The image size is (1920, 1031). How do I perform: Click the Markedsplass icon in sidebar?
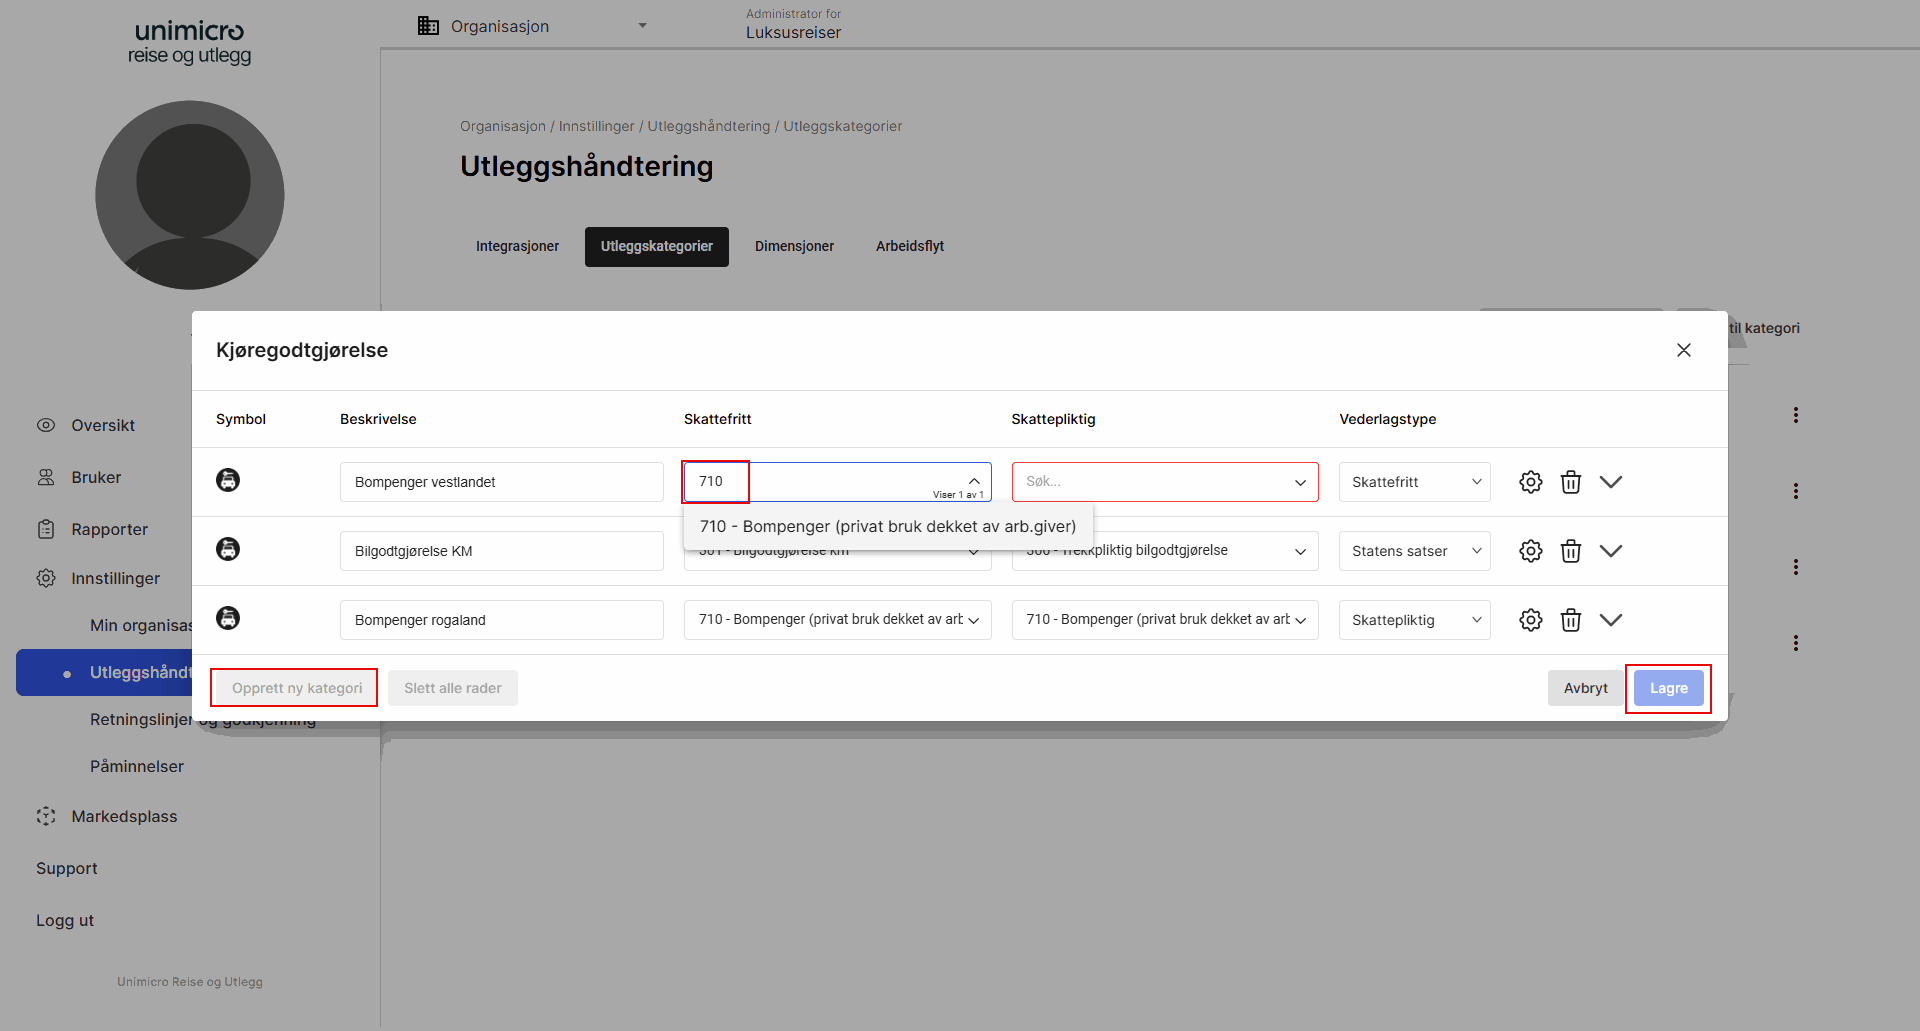[46, 816]
